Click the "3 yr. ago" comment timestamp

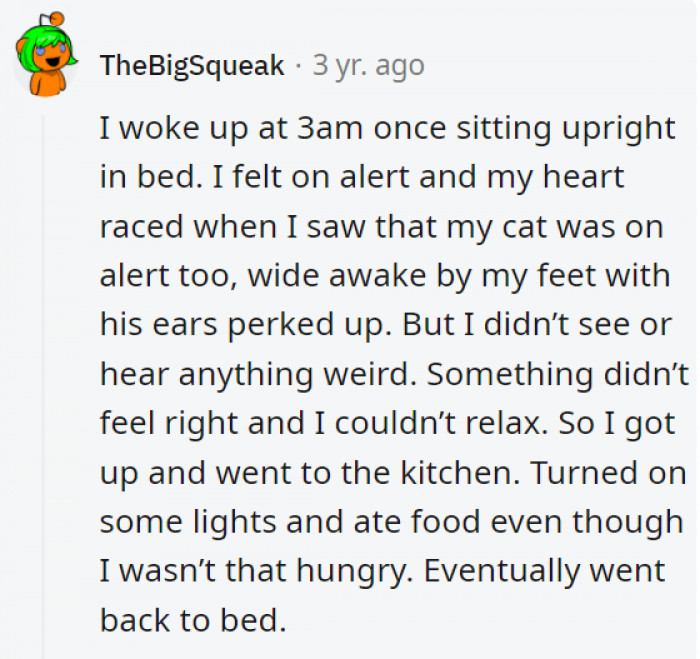coord(368,66)
